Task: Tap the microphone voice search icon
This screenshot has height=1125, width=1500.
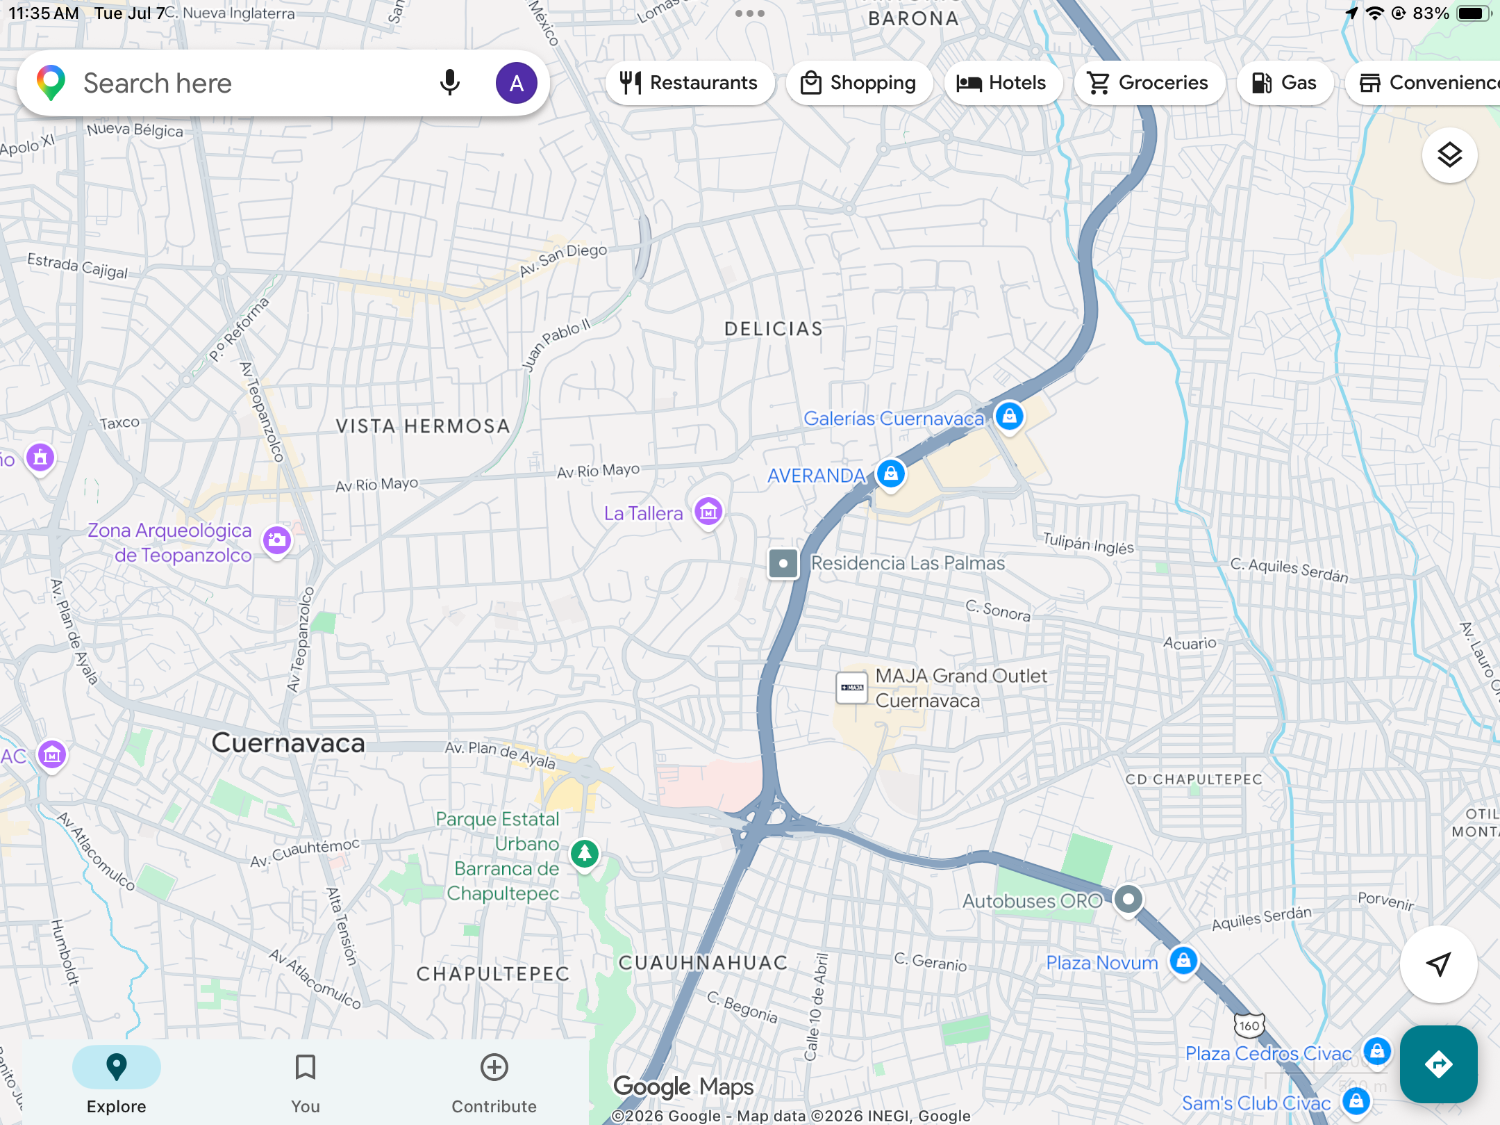Action: pyautogui.click(x=450, y=83)
